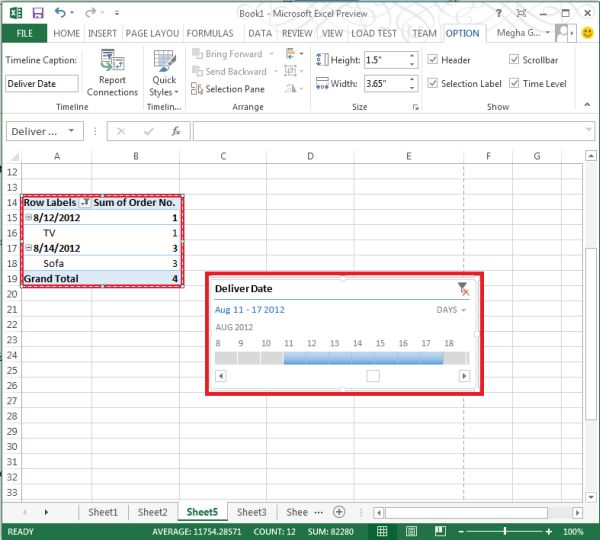This screenshot has height=540, width=600.
Task: Decrease the Width spinner value
Action: coord(412,88)
